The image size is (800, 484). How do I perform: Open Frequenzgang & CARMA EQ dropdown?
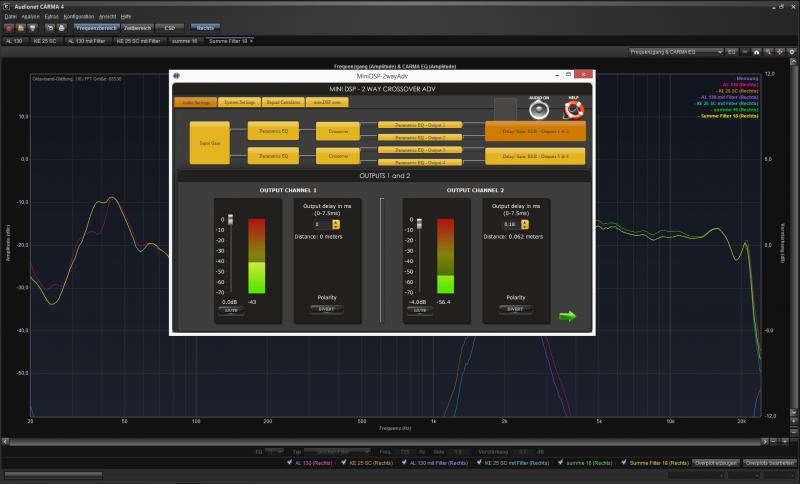(x=674, y=50)
